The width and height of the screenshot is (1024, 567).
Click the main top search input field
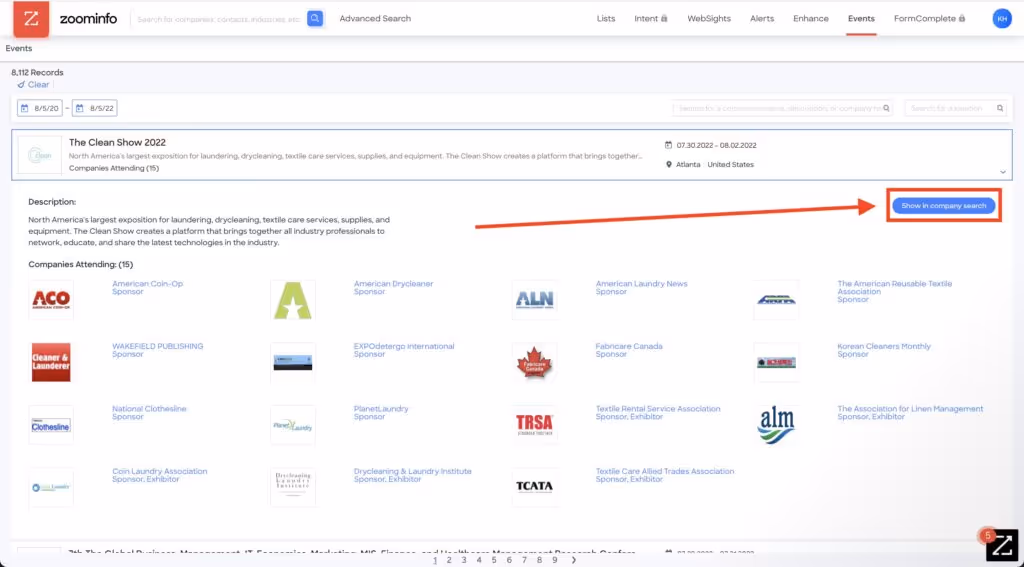(x=219, y=19)
